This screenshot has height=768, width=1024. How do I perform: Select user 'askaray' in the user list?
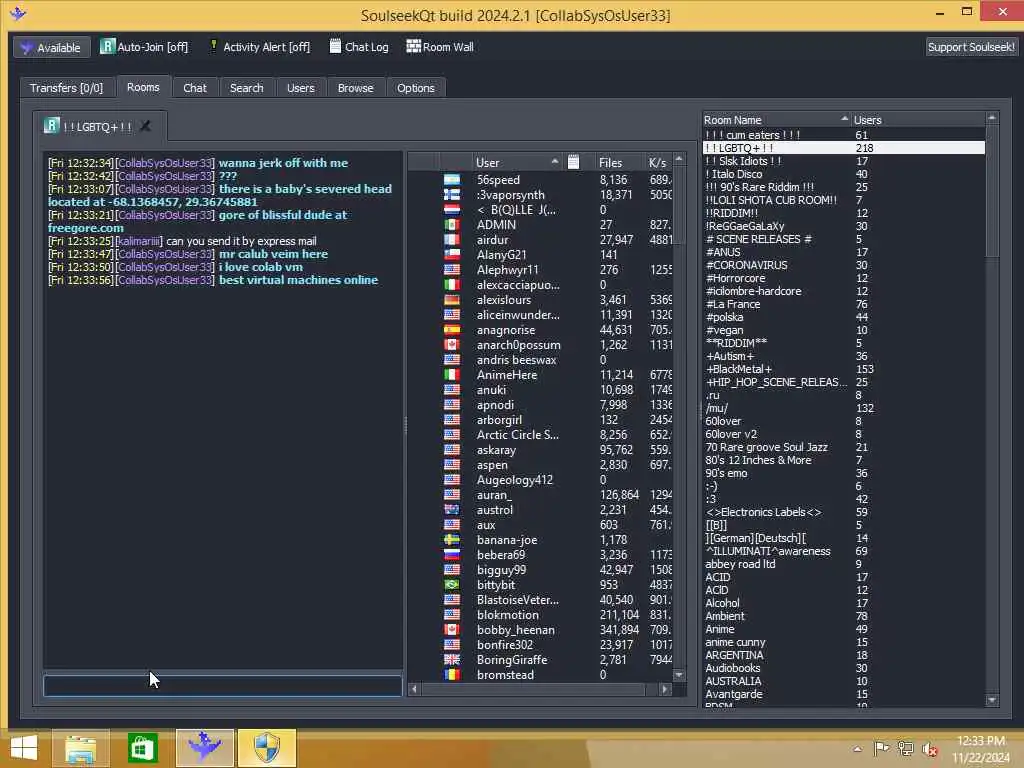[x=541, y=450]
